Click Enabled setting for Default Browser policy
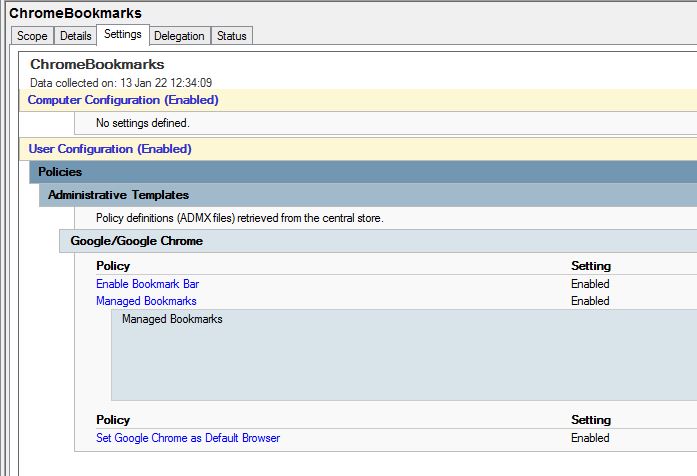Screen dimensions: 697x476 pyautogui.click(x=590, y=438)
